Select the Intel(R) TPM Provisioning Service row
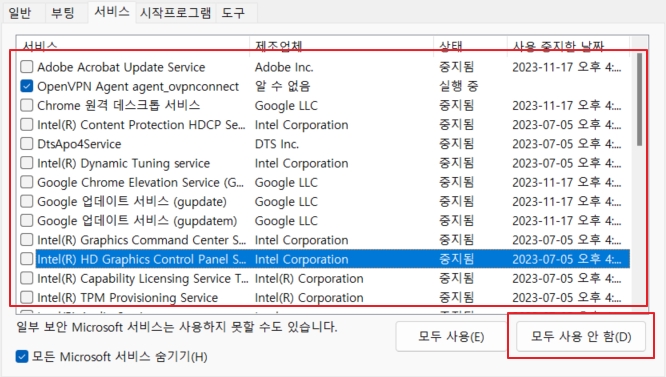This screenshot has width=666, height=377. click(x=325, y=297)
